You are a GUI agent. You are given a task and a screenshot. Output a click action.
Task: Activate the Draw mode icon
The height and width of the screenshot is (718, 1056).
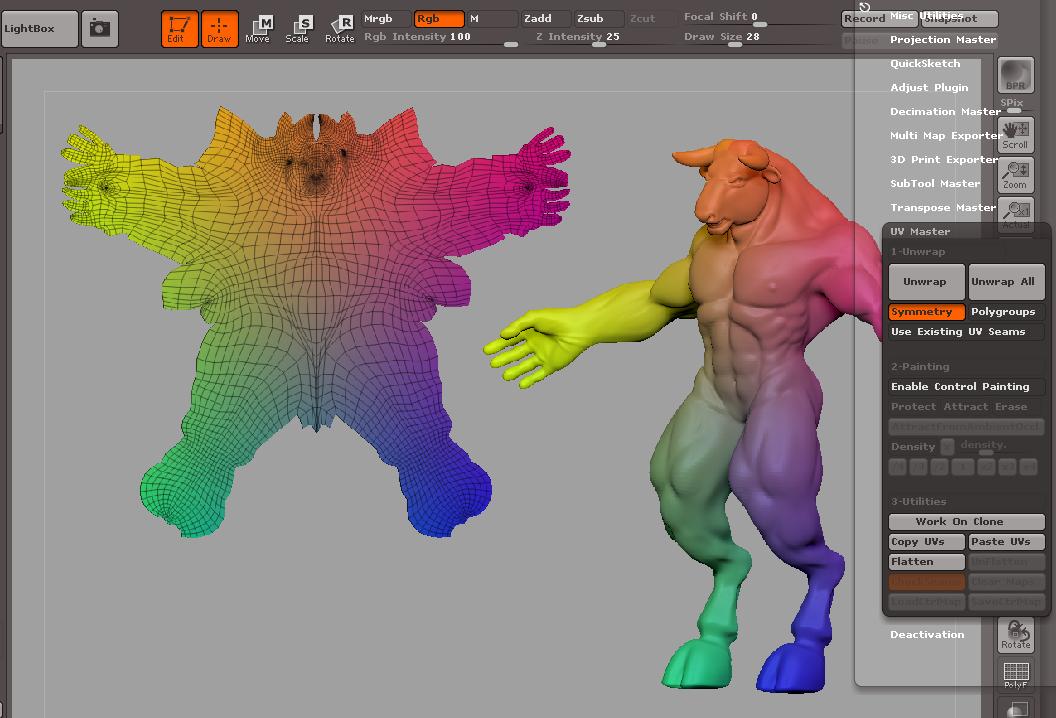click(x=219, y=29)
